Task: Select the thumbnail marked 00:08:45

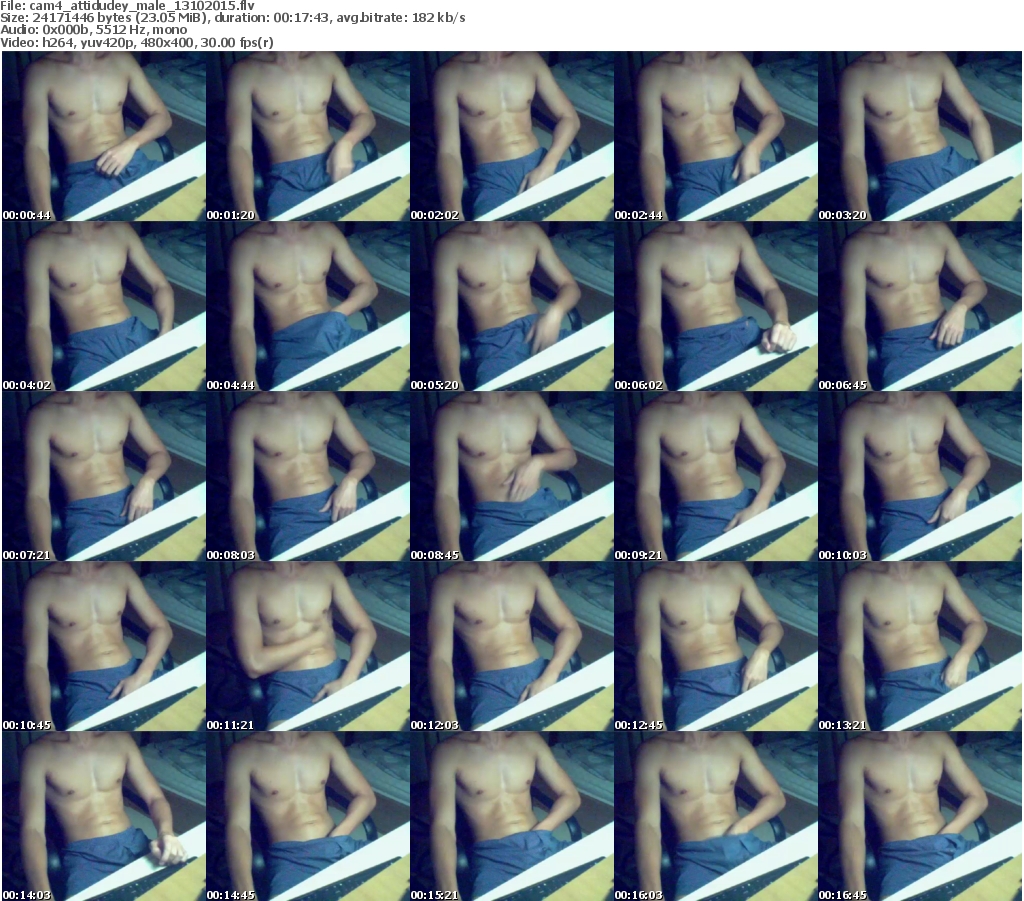Action: point(512,477)
